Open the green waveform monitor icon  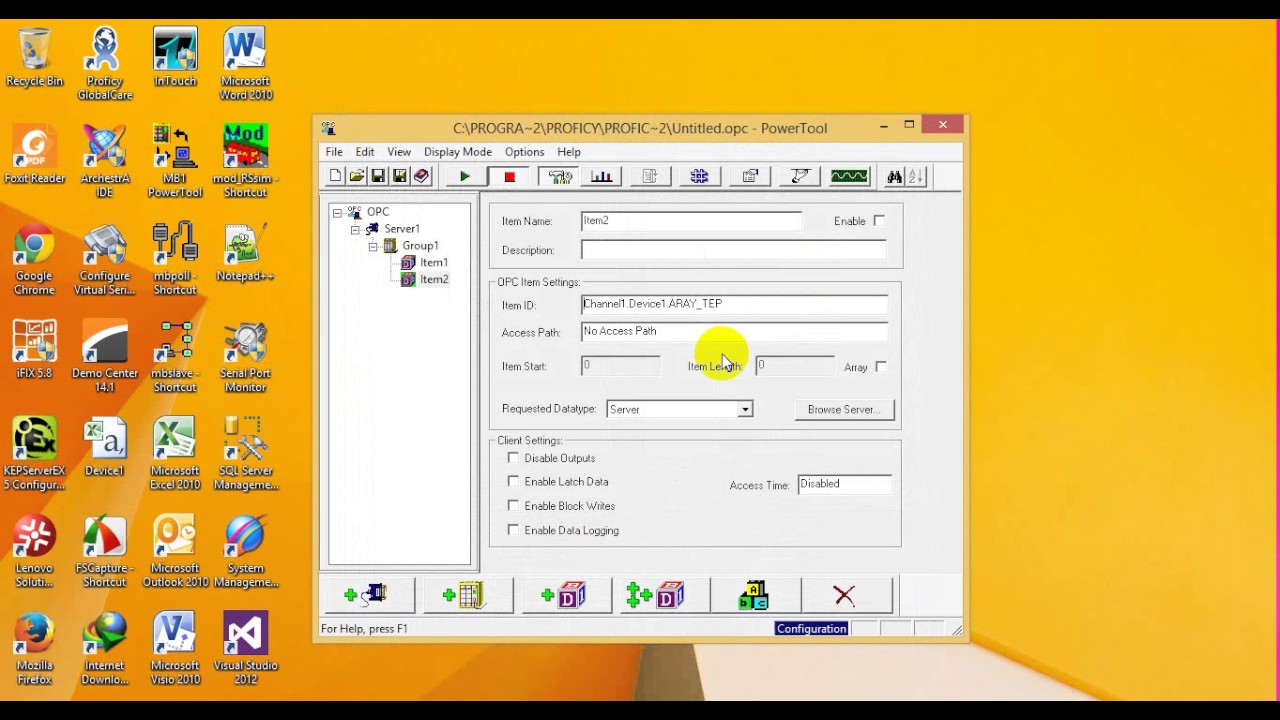coord(849,177)
